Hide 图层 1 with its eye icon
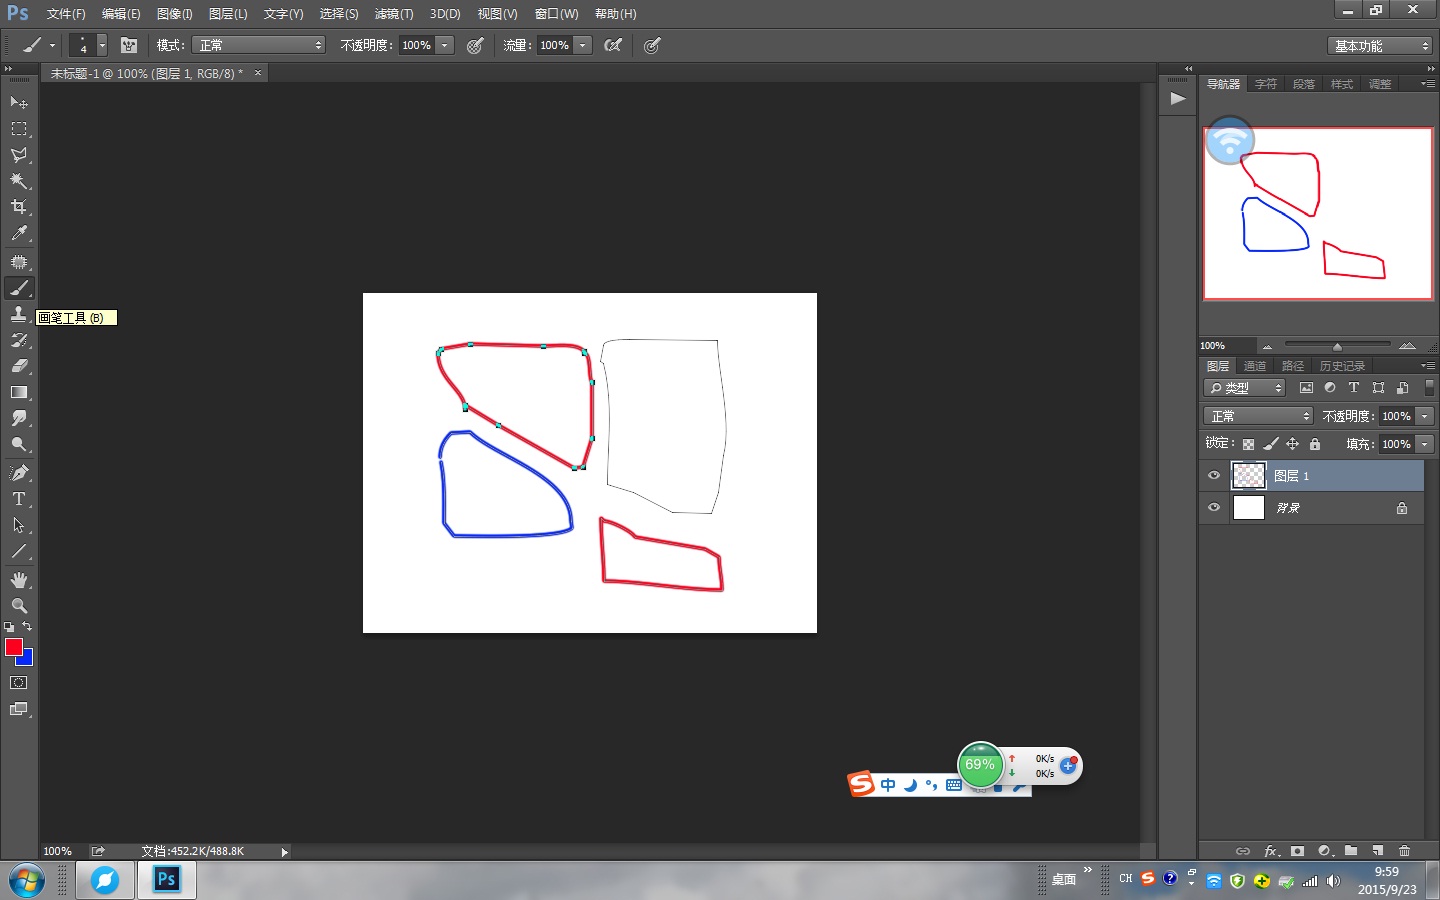This screenshot has width=1440, height=900. [1214, 476]
